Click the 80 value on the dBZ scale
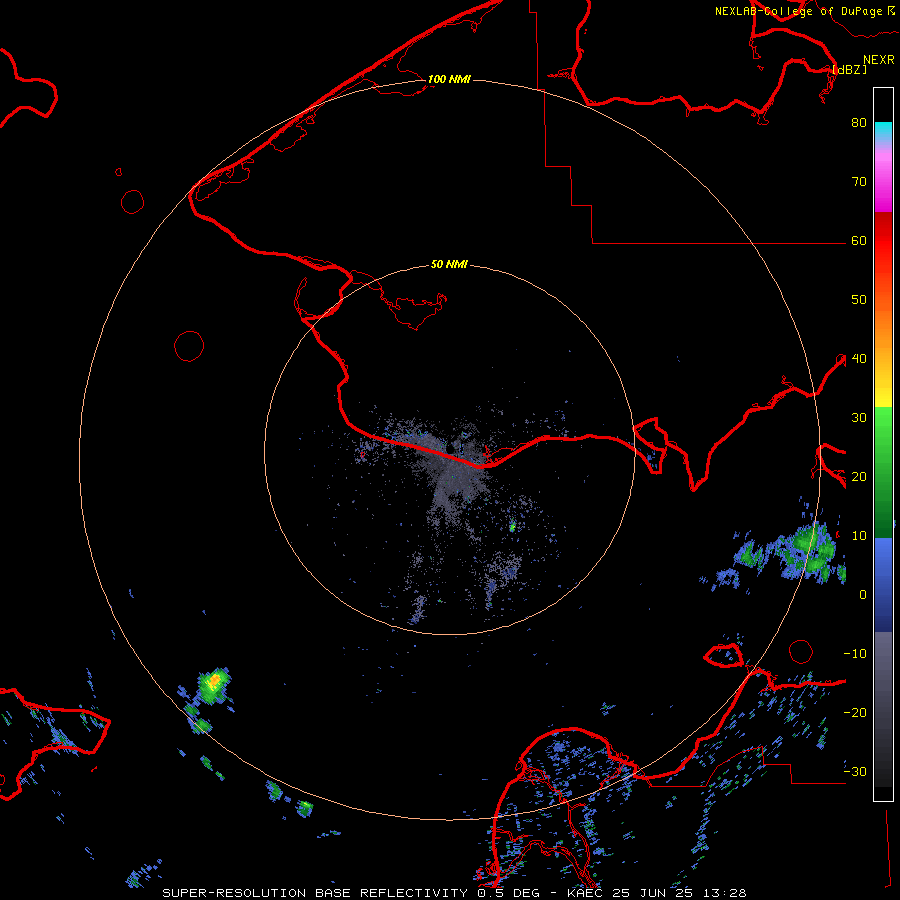This screenshot has height=900, width=900. (x=859, y=122)
